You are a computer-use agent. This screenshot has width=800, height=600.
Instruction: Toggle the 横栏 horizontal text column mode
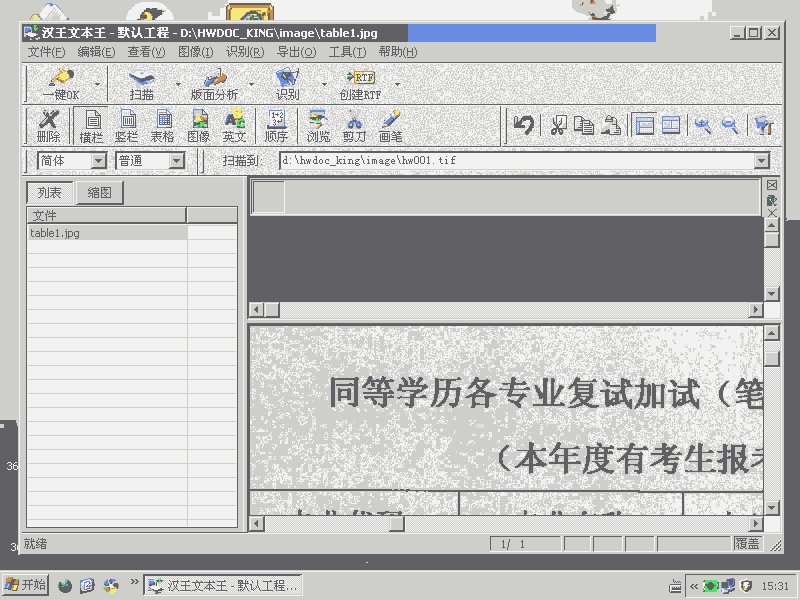[93, 126]
